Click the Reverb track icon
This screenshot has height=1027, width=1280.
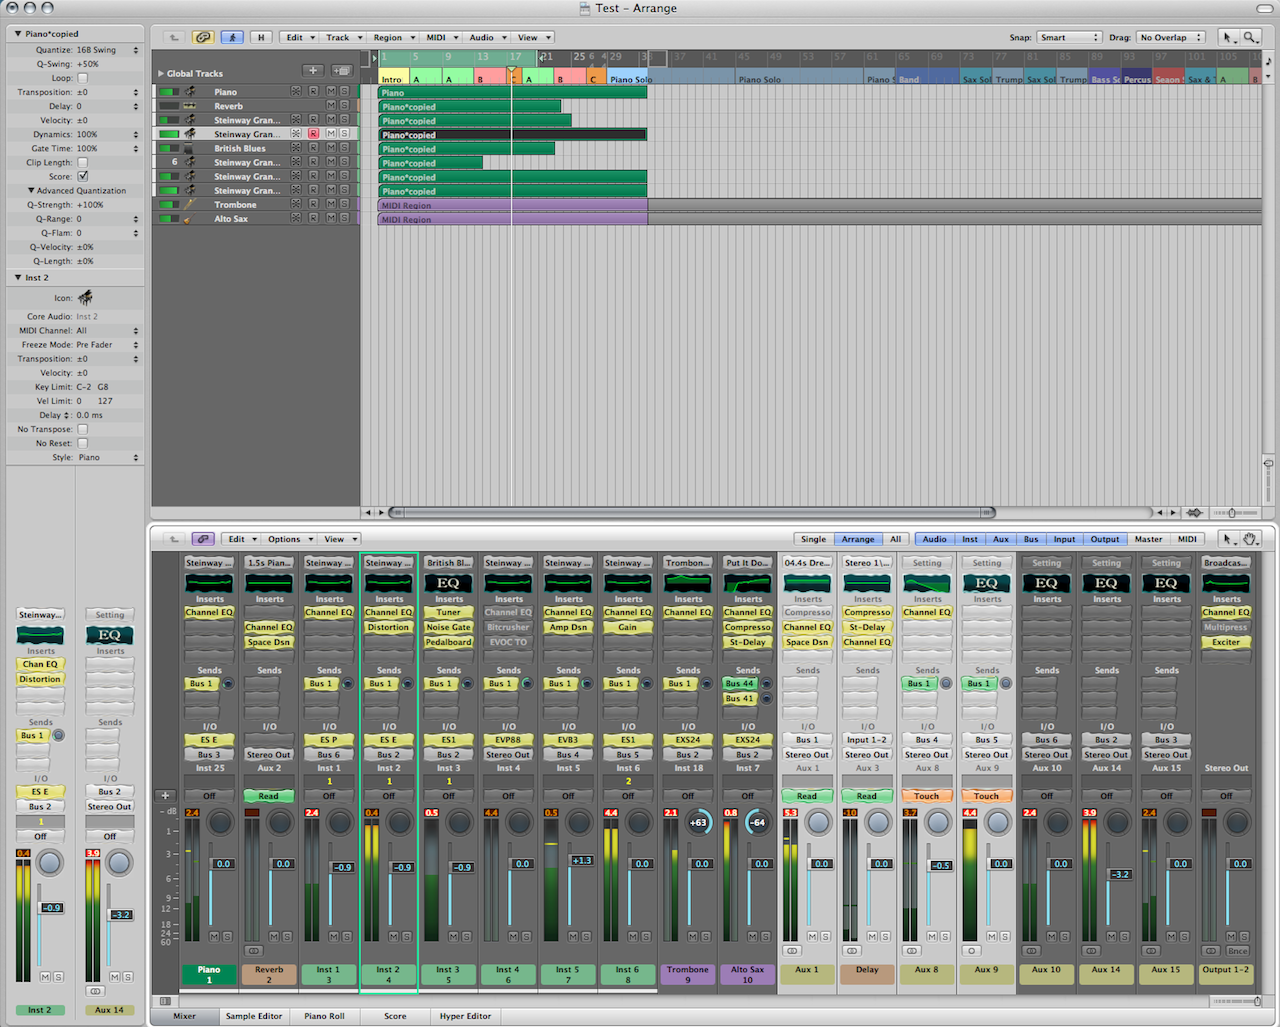pos(189,106)
